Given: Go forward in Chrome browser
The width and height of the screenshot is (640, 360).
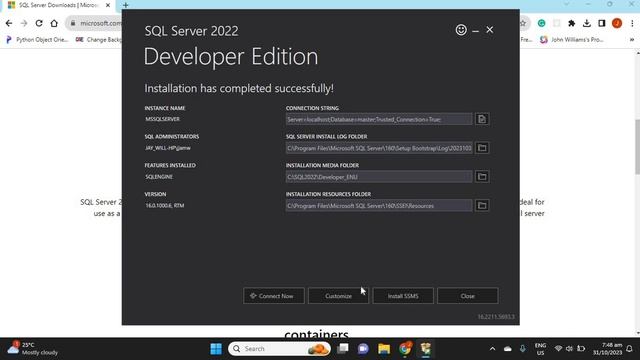Looking at the screenshot, I should [24, 23].
